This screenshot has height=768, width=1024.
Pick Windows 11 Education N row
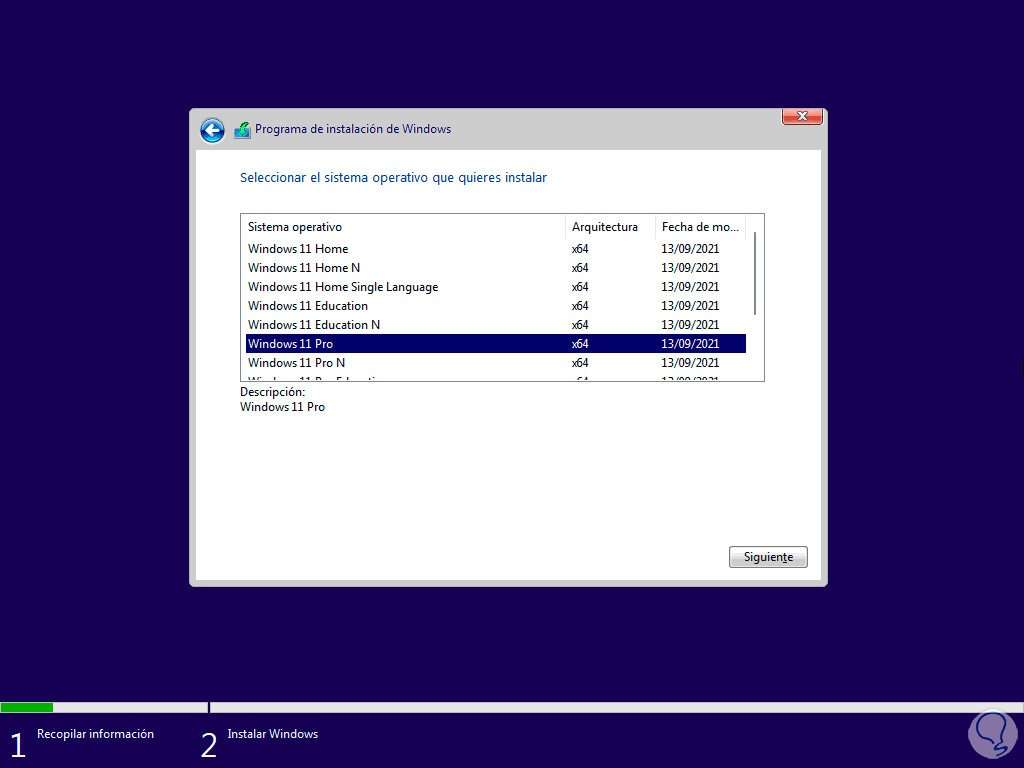tap(496, 325)
